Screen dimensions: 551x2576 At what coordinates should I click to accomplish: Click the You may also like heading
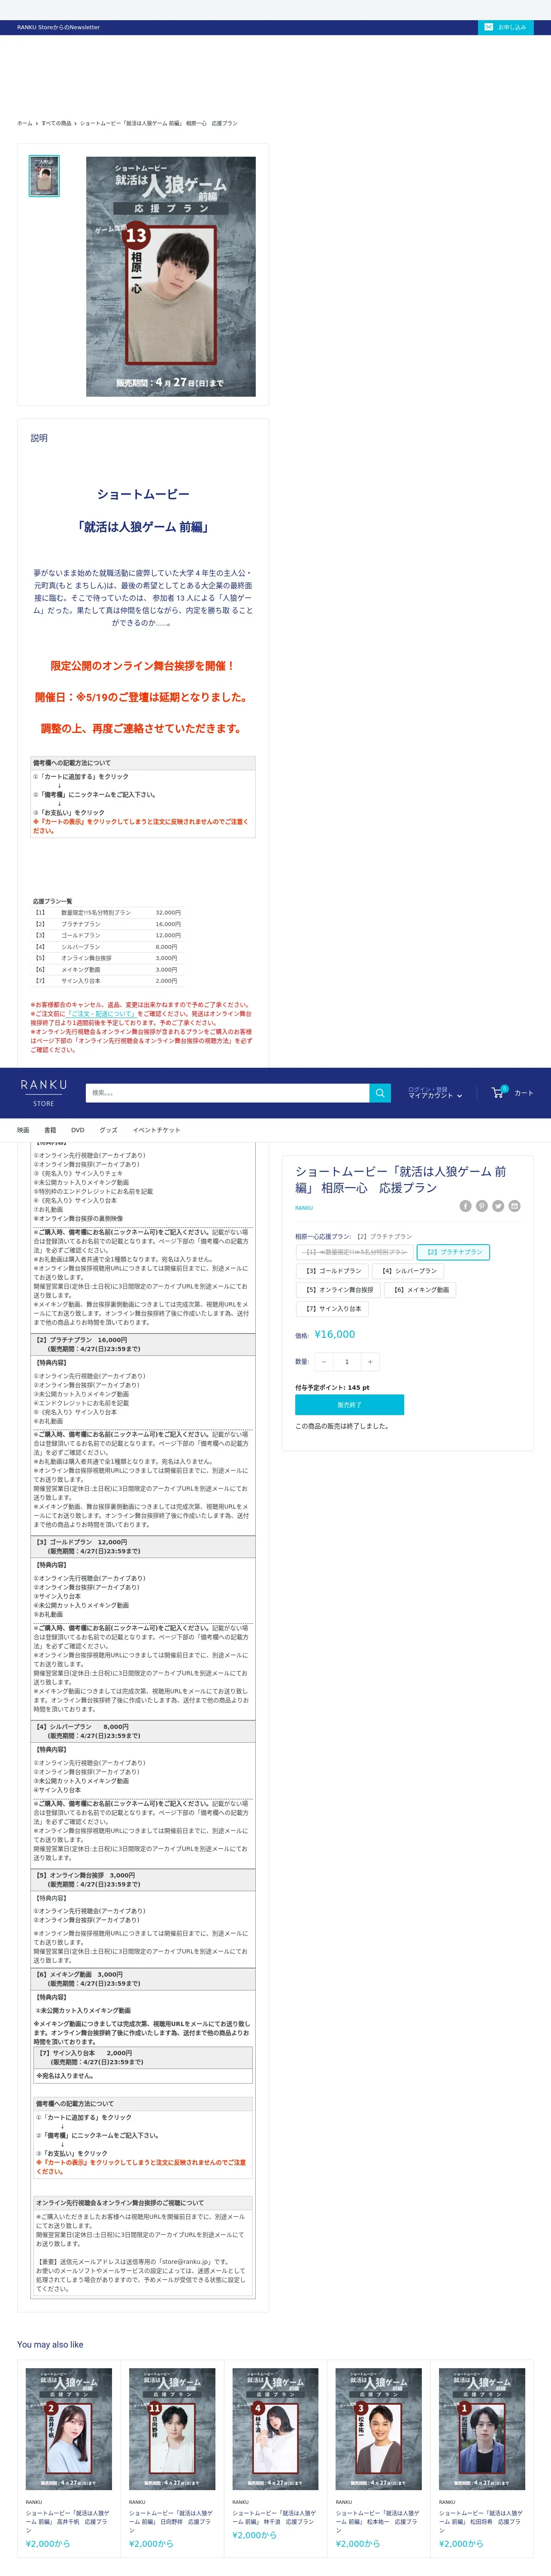click(x=50, y=2345)
